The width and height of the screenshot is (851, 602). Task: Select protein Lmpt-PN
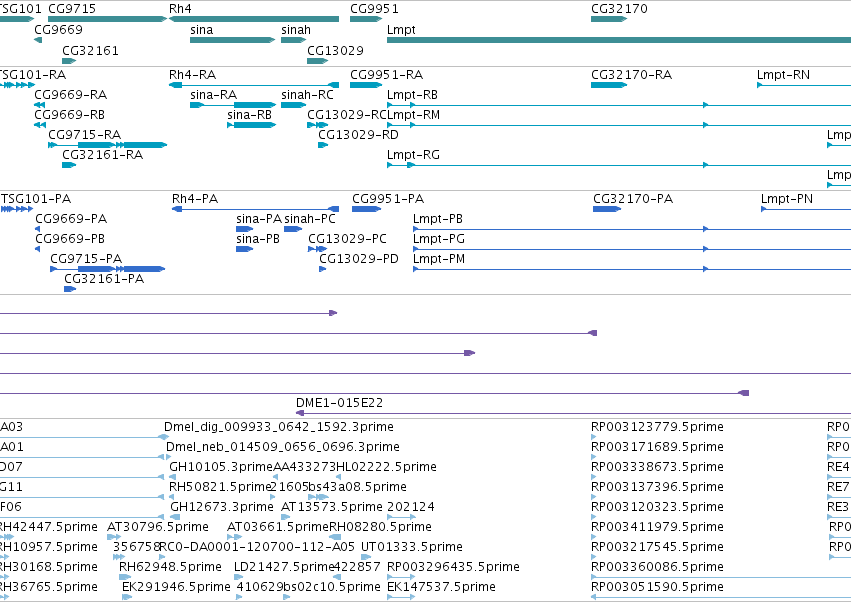(x=806, y=209)
